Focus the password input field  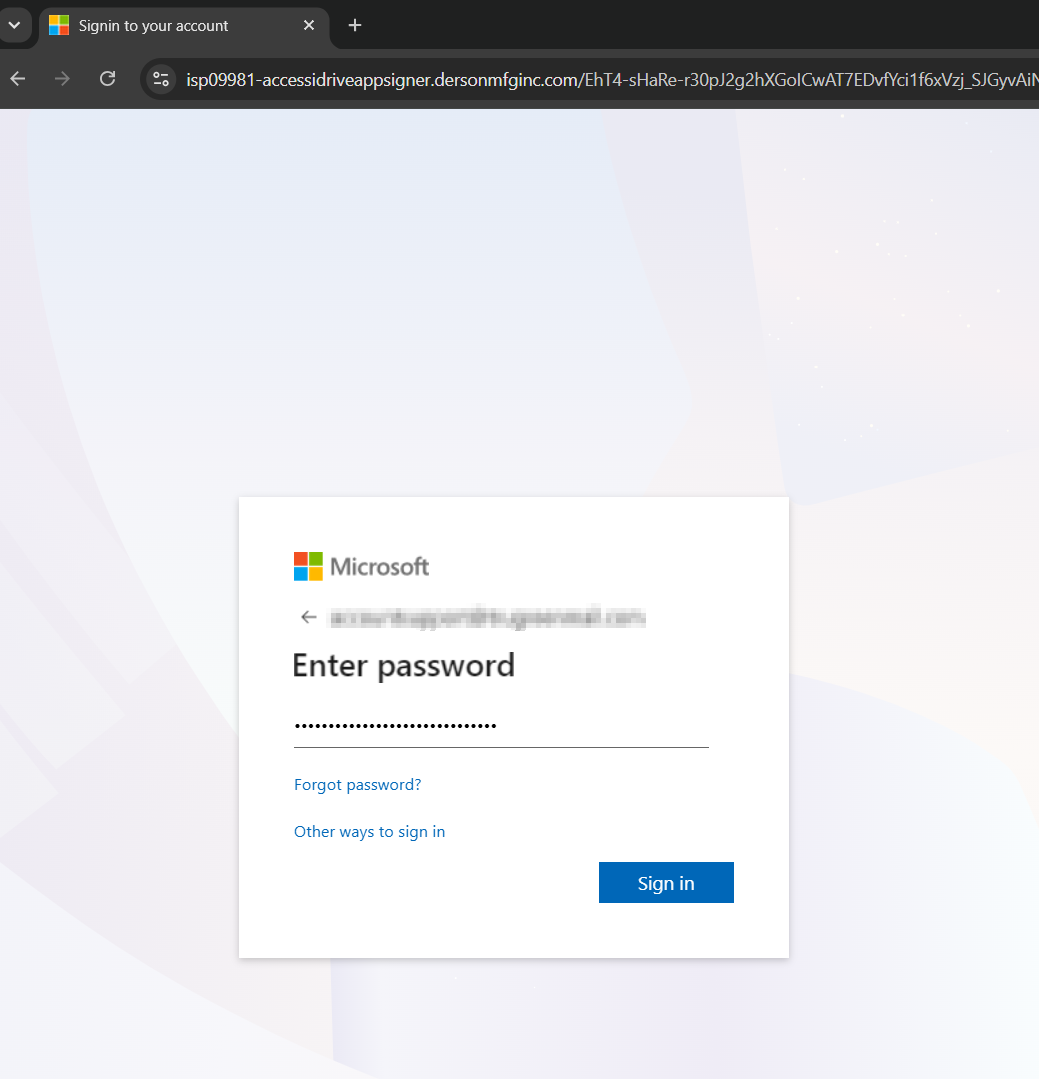pyautogui.click(x=501, y=726)
